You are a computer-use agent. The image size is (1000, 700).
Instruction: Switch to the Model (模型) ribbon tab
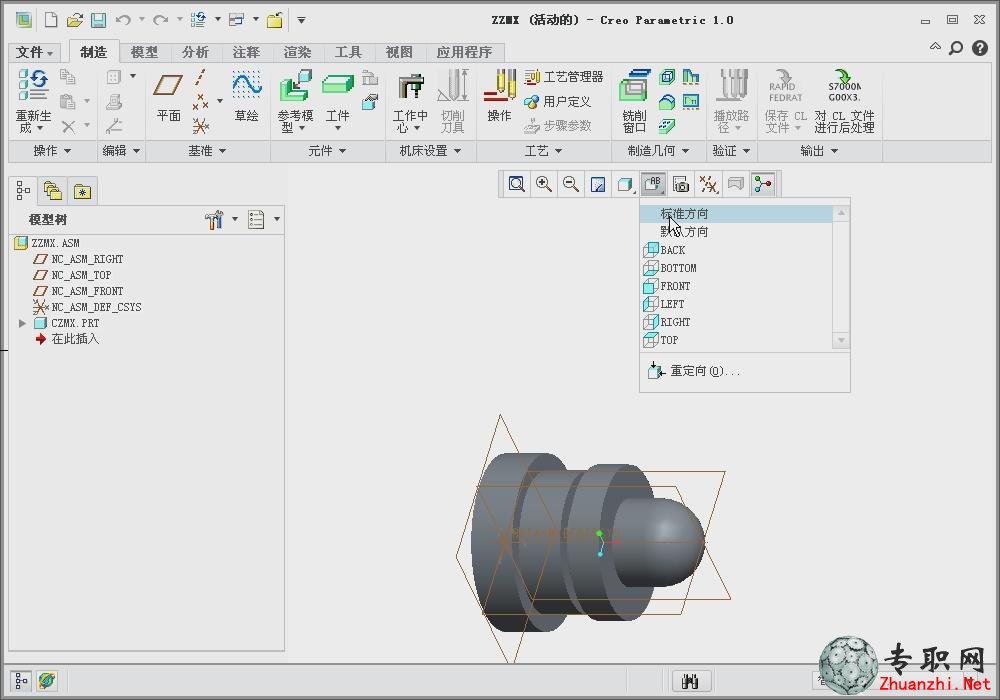(144, 52)
